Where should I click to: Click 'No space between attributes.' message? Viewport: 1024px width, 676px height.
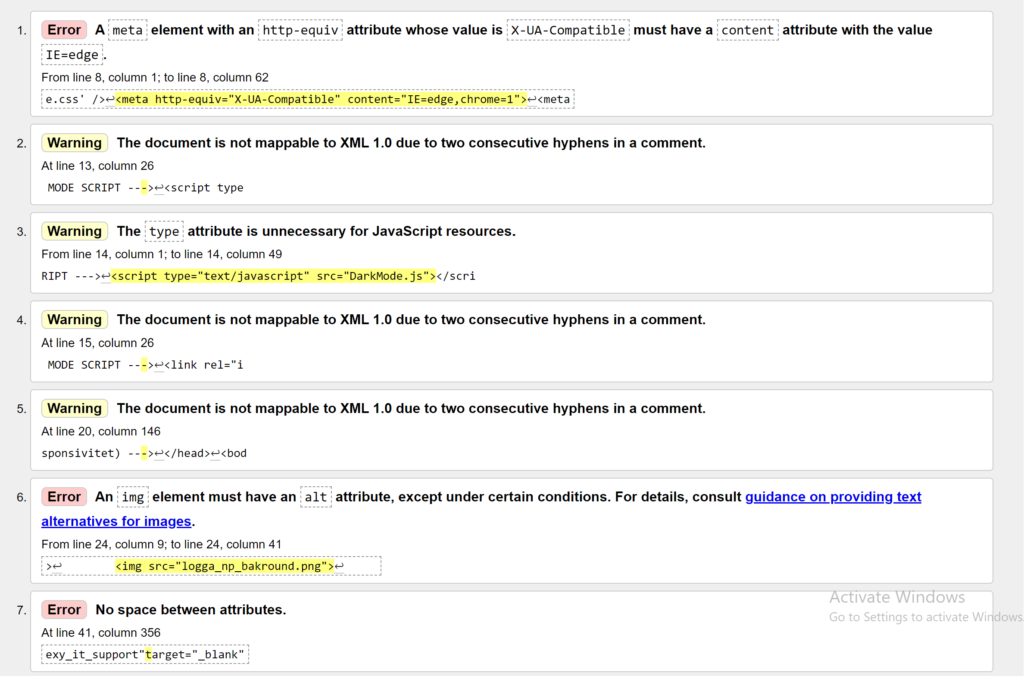[191, 610]
